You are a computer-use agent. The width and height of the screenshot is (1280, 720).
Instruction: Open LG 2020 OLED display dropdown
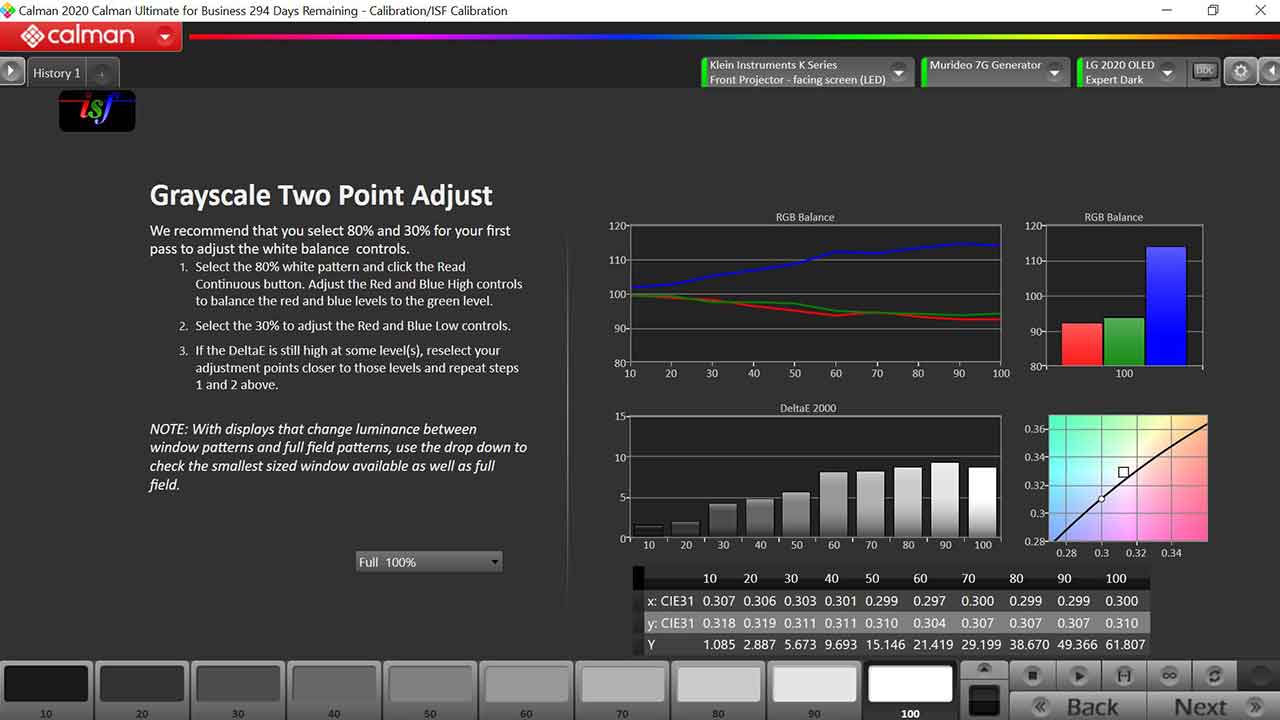coord(1167,72)
